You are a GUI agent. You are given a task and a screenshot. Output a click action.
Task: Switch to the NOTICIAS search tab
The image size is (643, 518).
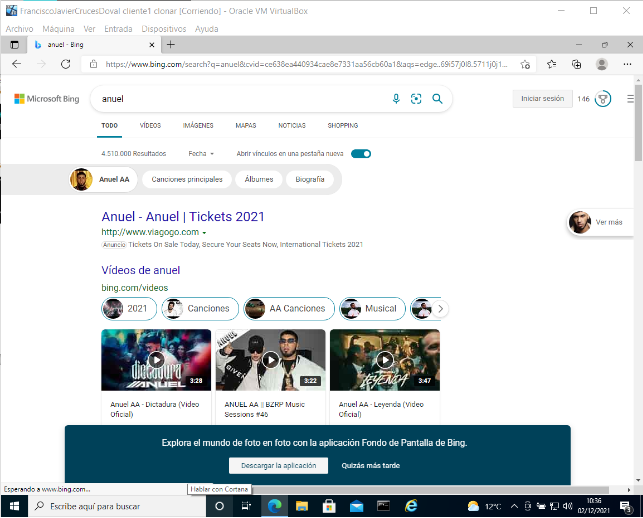(x=292, y=126)
